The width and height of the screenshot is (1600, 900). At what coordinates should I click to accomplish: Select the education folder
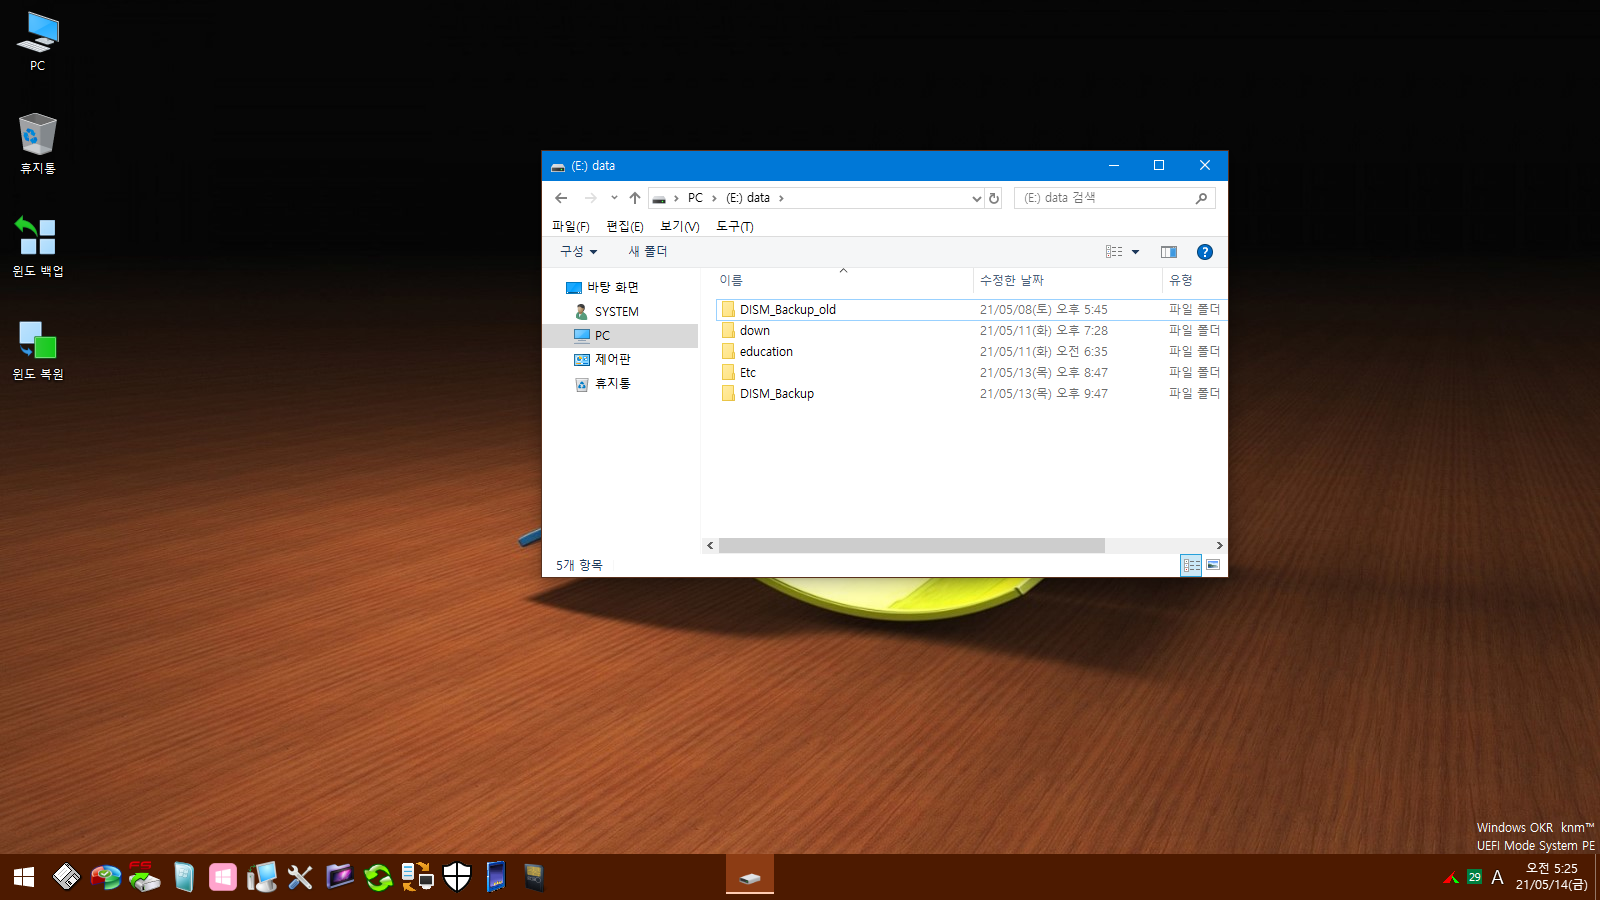[x=971, y=352]
